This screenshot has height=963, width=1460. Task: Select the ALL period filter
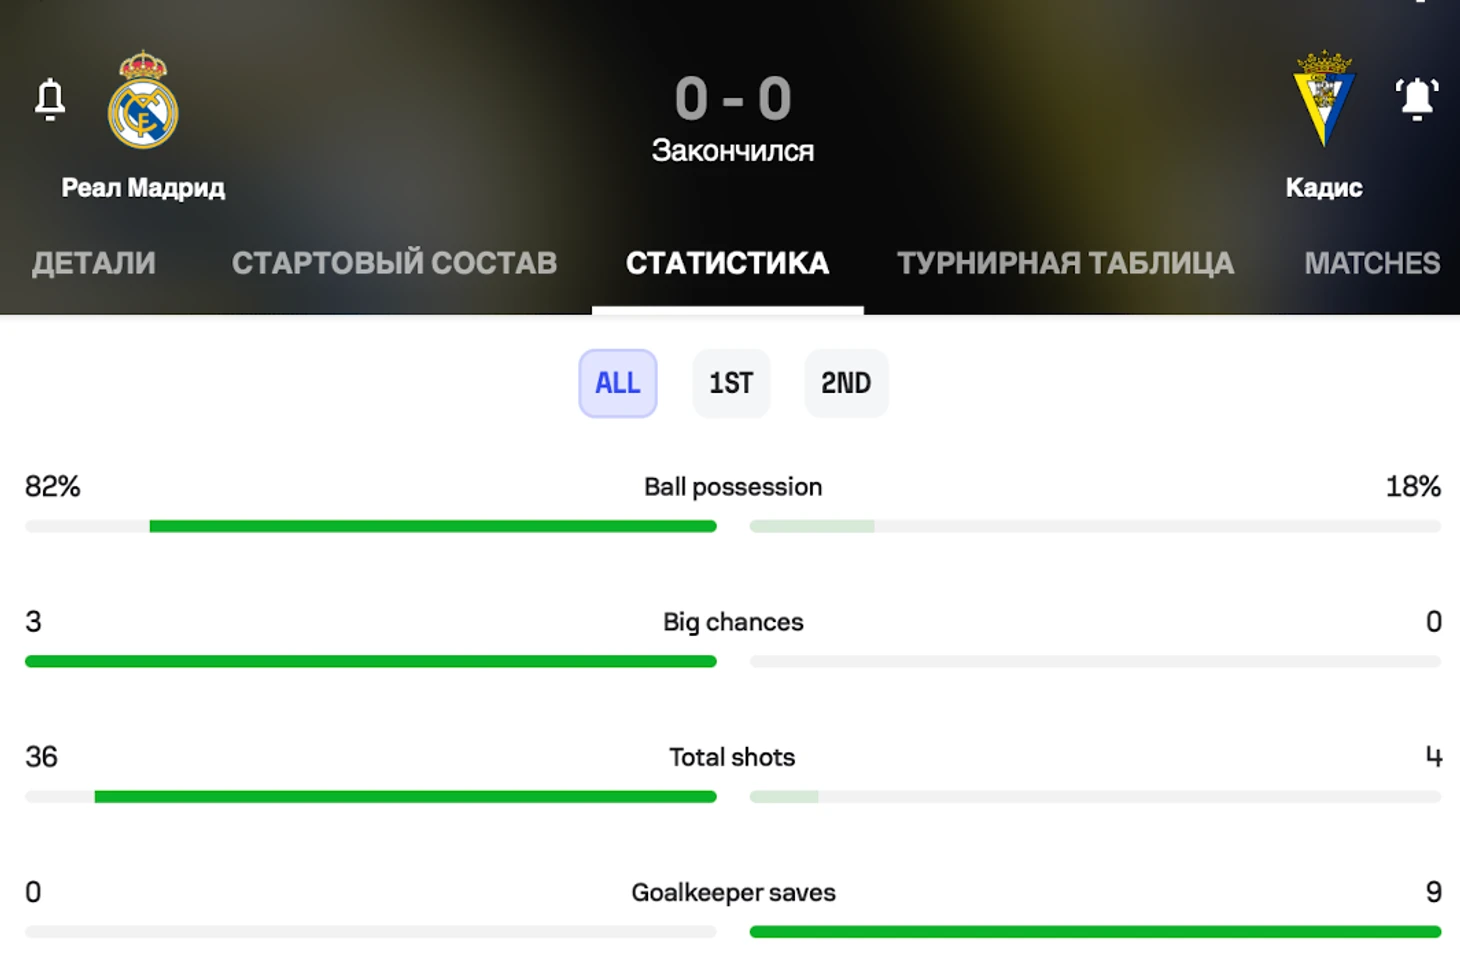[617, 383]
